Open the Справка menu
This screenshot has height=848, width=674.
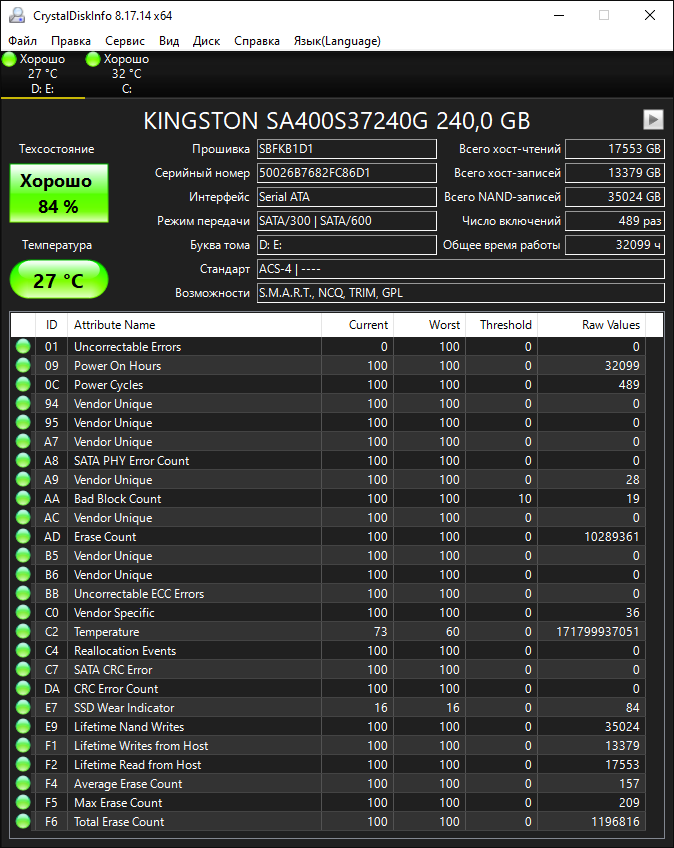click(257, 41)
